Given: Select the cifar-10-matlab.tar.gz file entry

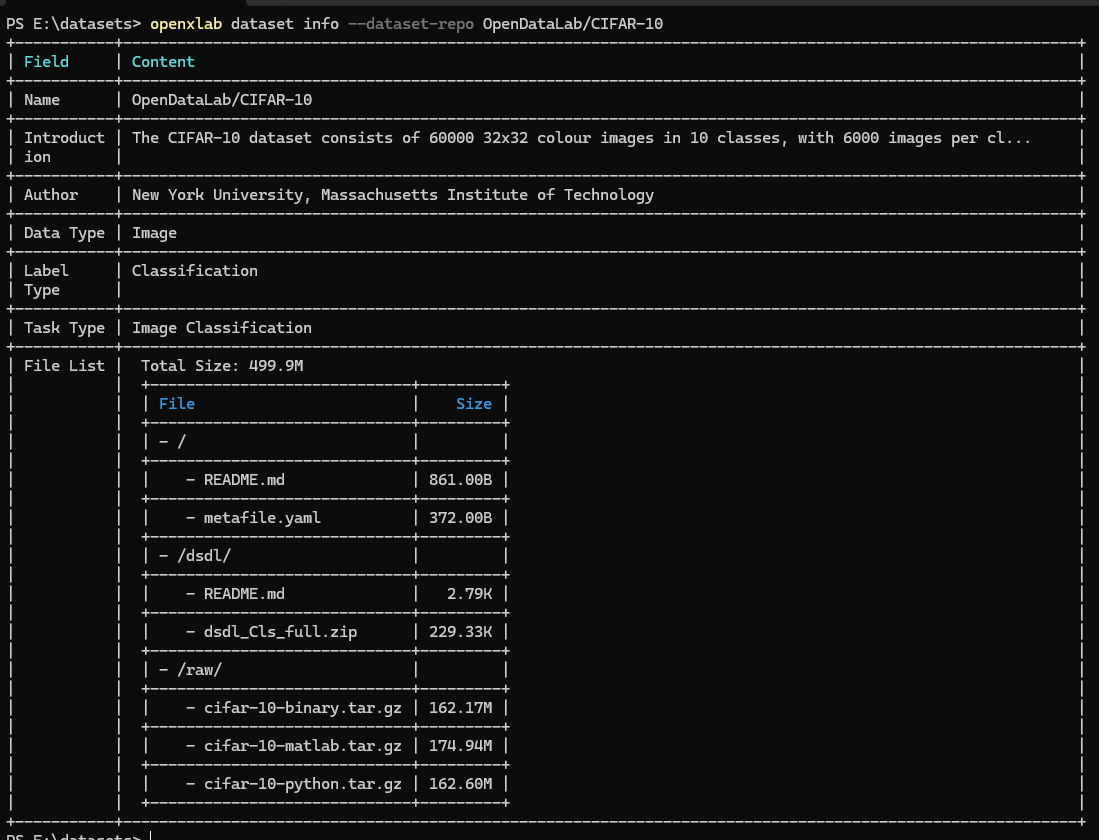Looking at the screenshot, I should 302,746.
